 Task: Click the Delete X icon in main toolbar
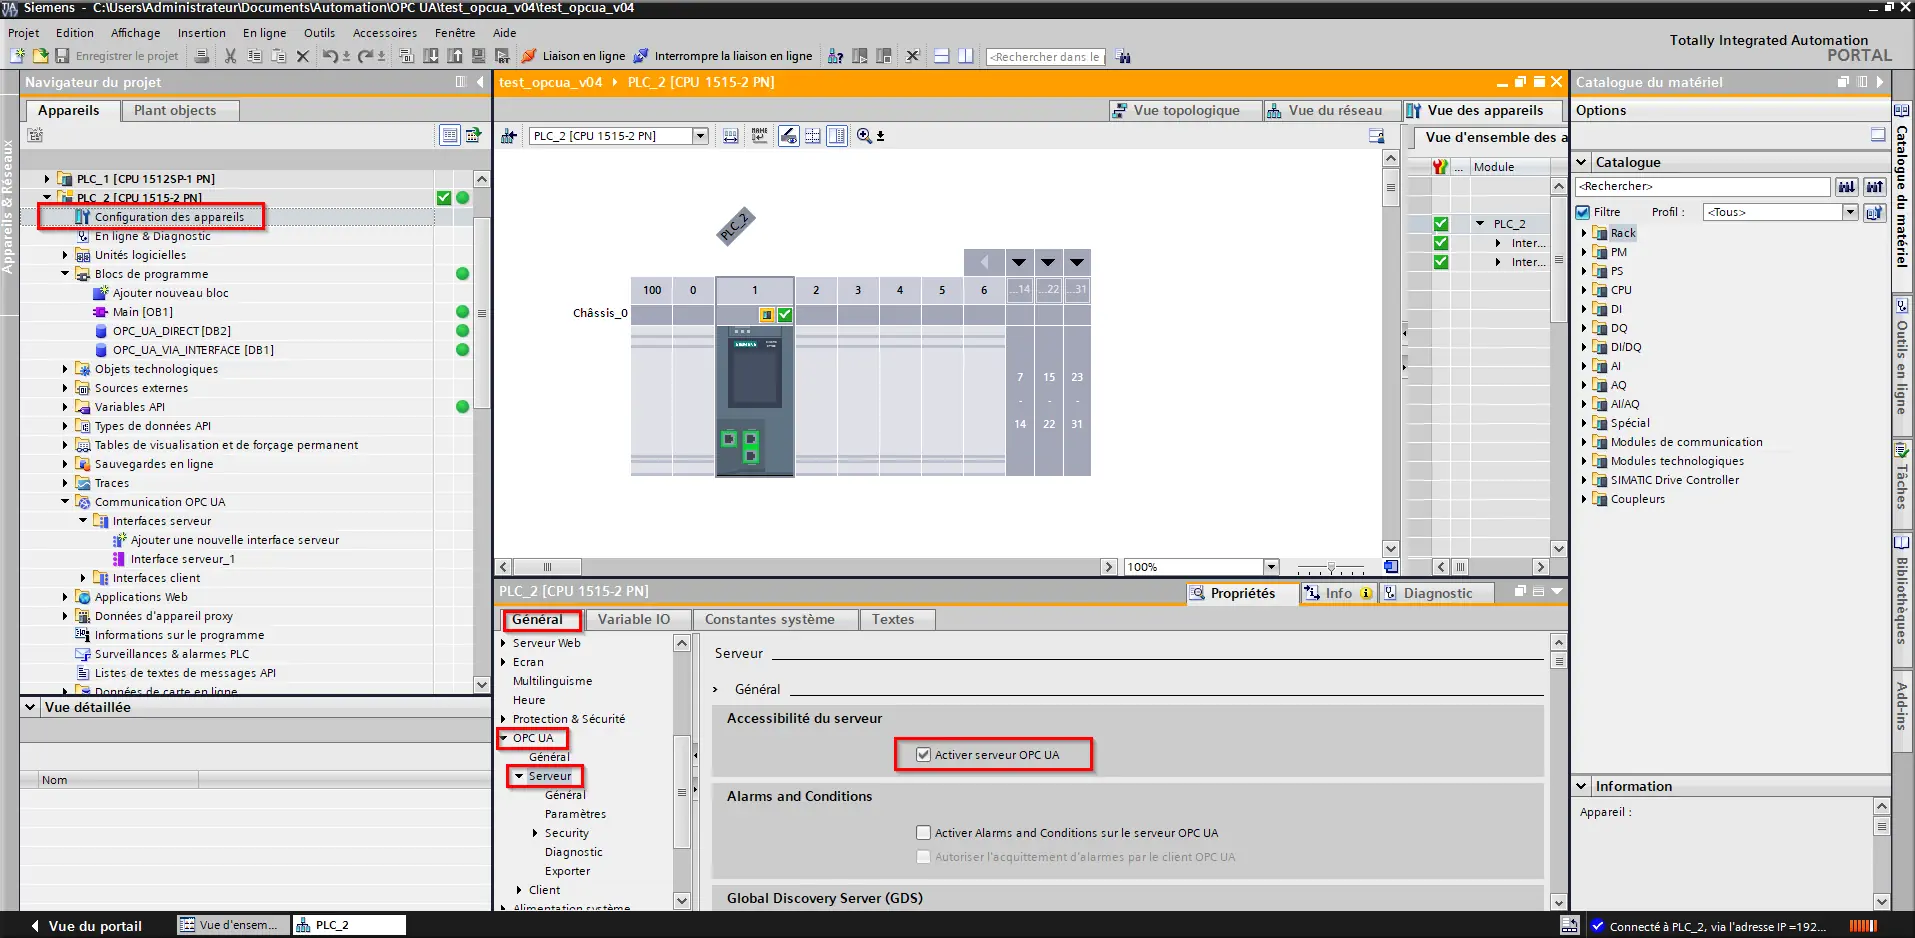303,56
